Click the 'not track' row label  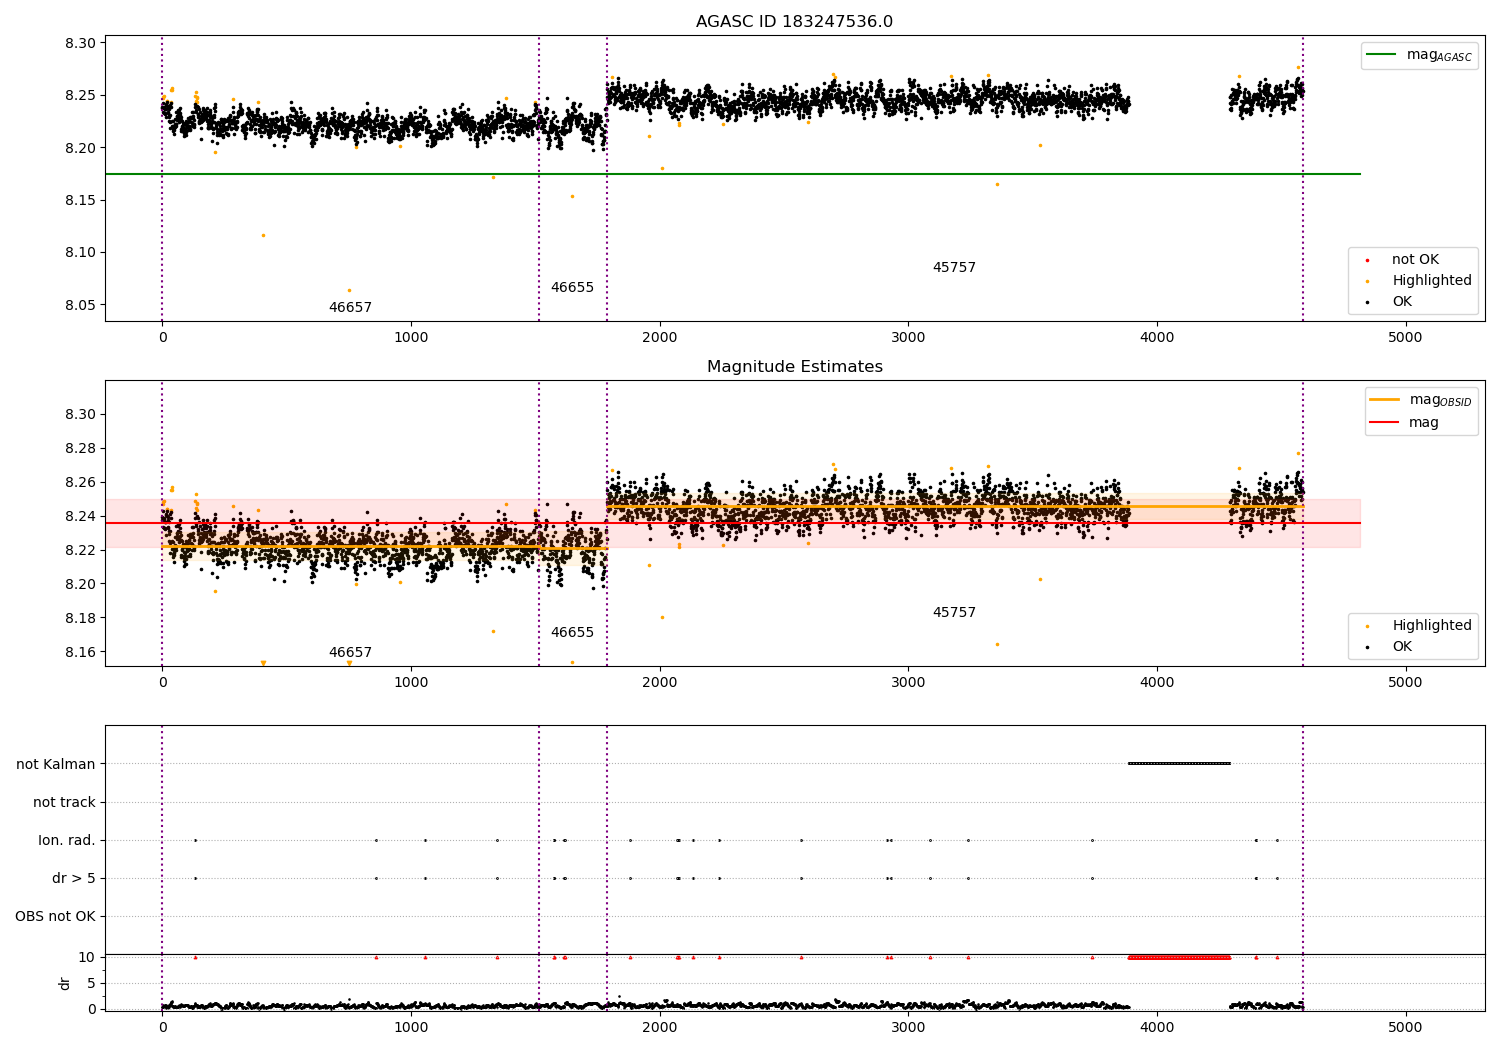[x=64, y=802]
